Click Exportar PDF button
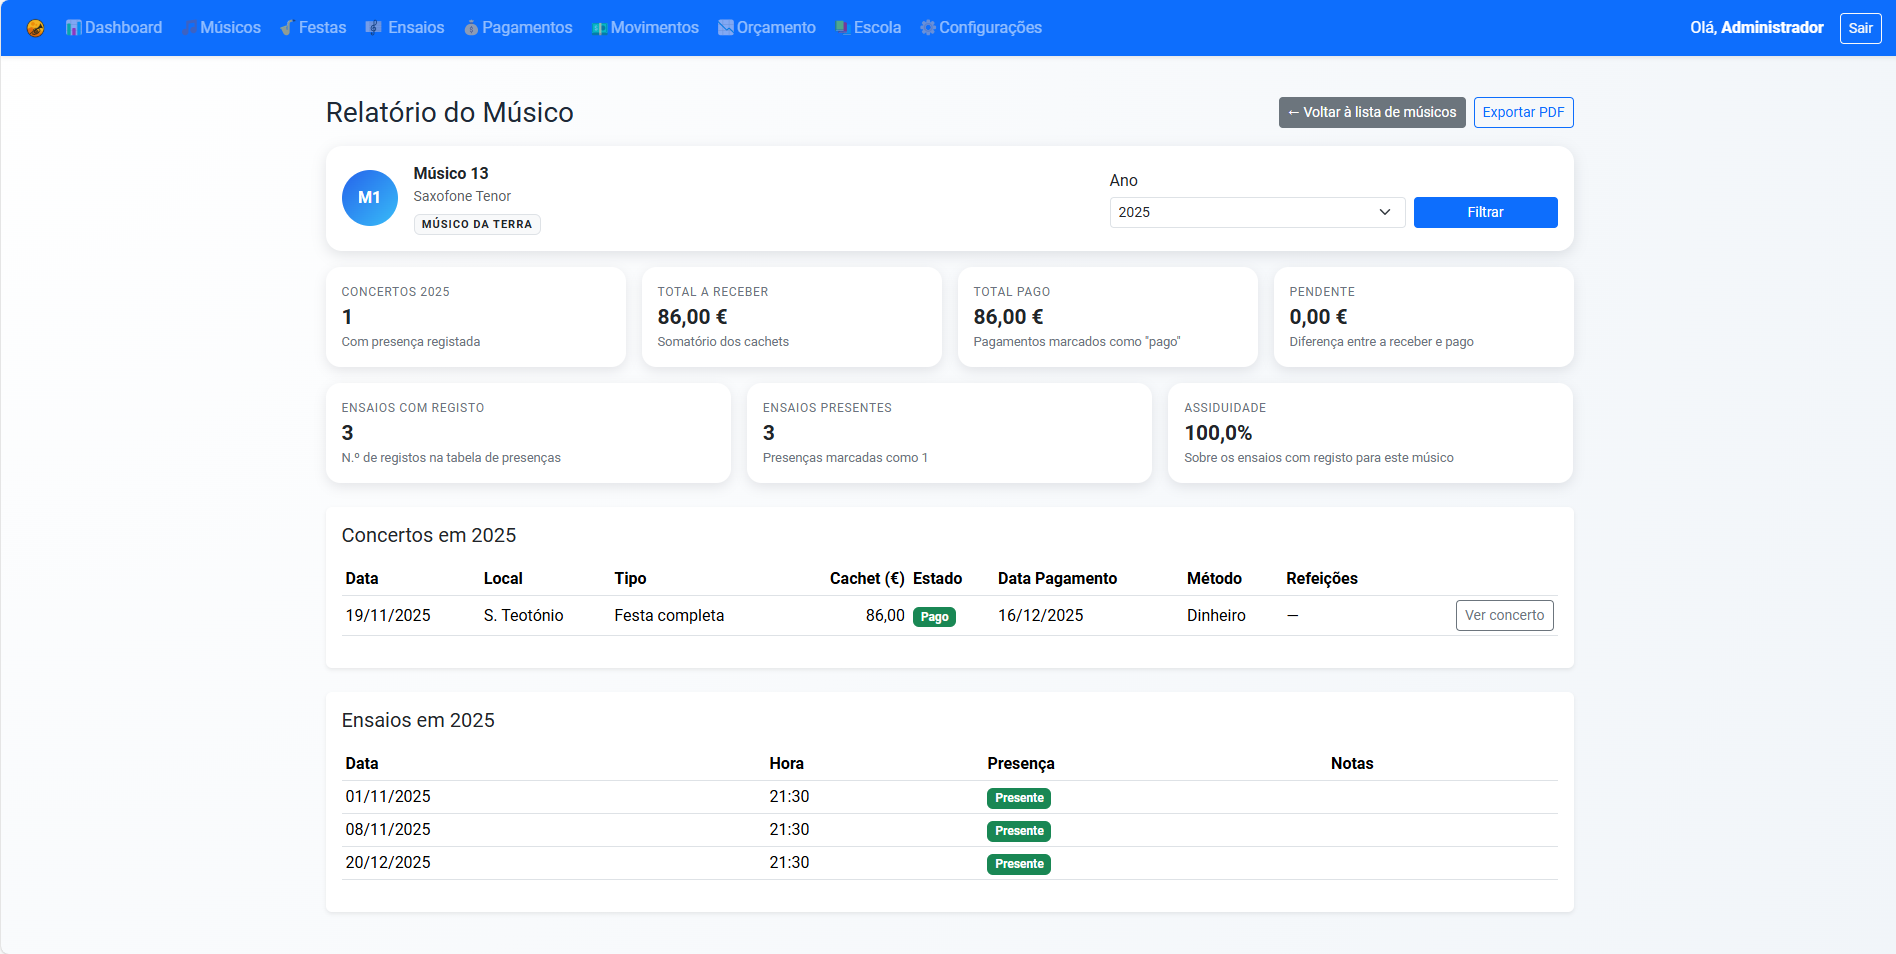 (x=1522, y=112)
